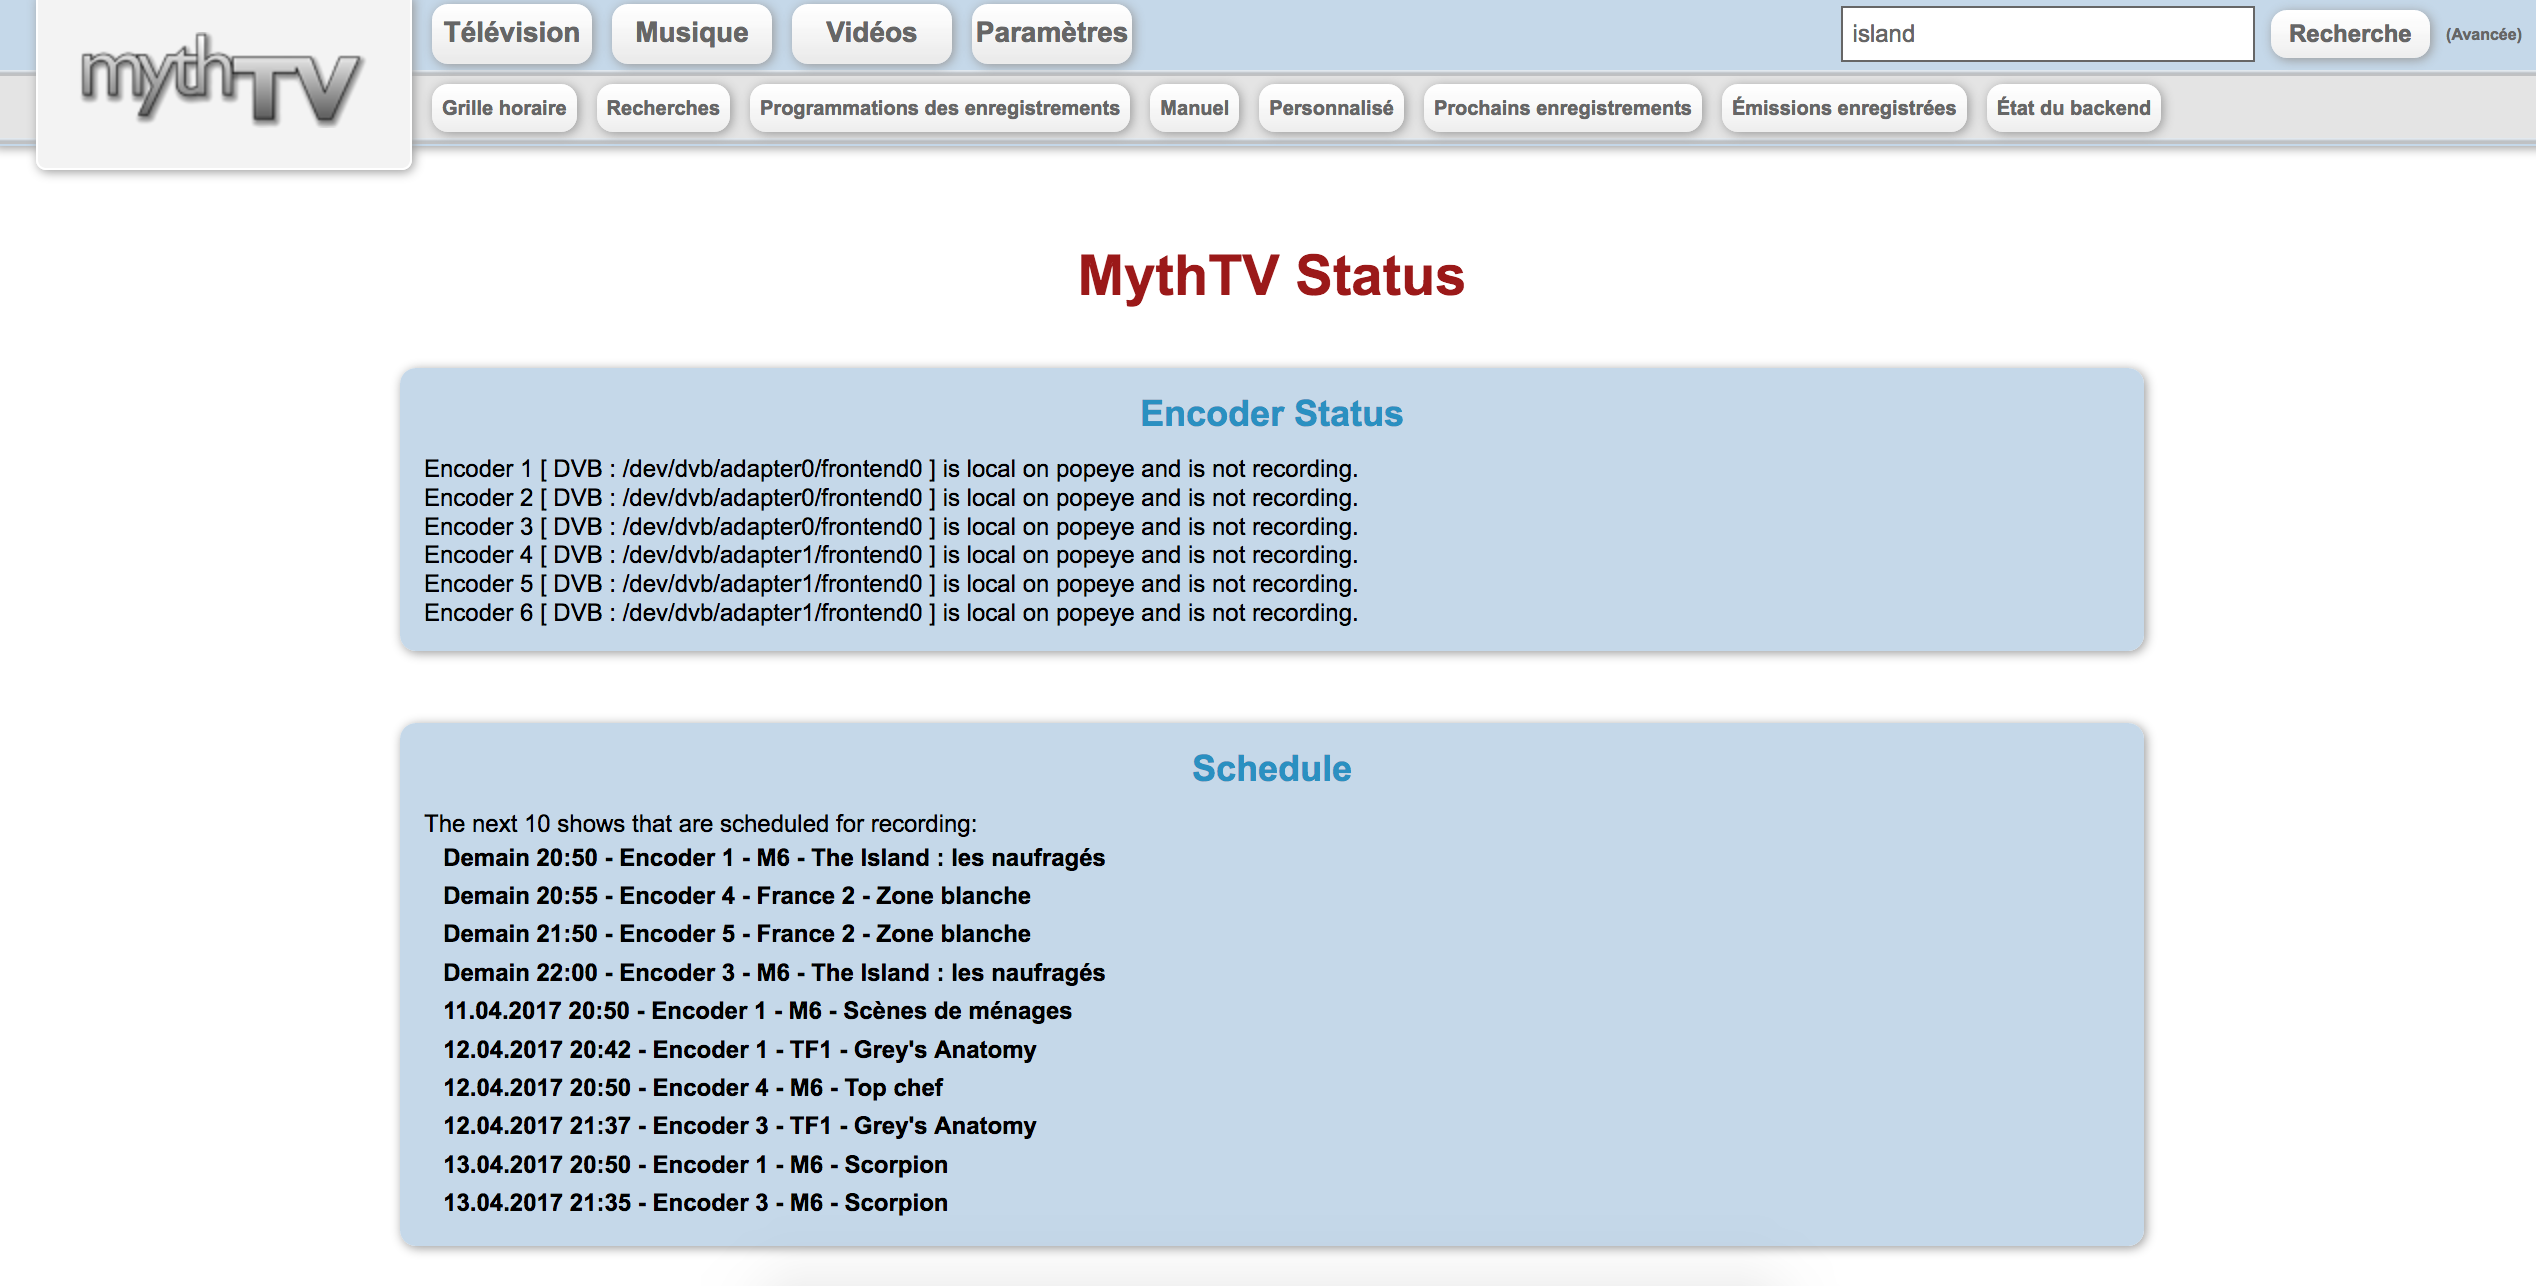The width and height of the screenshot is (2536, 1286).
Task: Click the Encoder 2 status line
Action: (x=891, y=498)
